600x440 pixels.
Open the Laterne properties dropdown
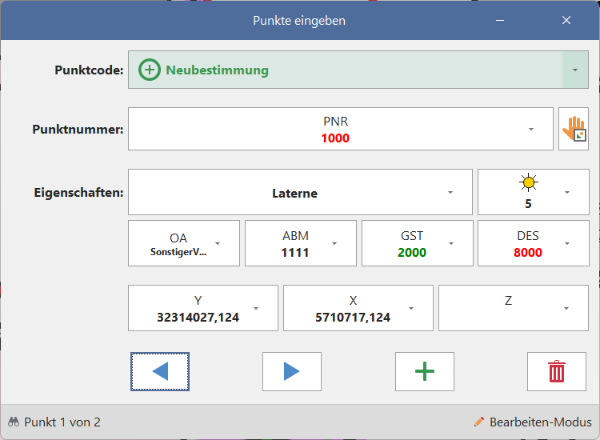click(x=450, y=191)
